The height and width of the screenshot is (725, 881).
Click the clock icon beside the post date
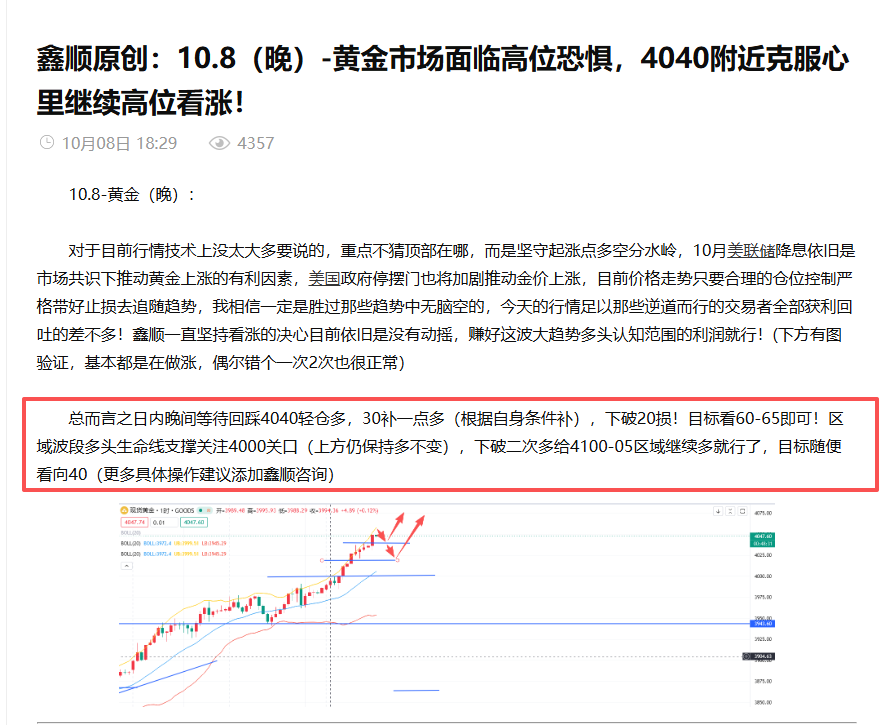click(x=47, y=143)
